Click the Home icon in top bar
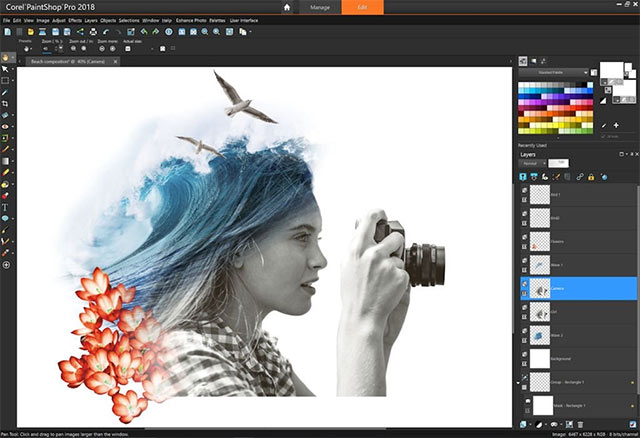This screenshot has width=640, height=438. click(287, 7)
